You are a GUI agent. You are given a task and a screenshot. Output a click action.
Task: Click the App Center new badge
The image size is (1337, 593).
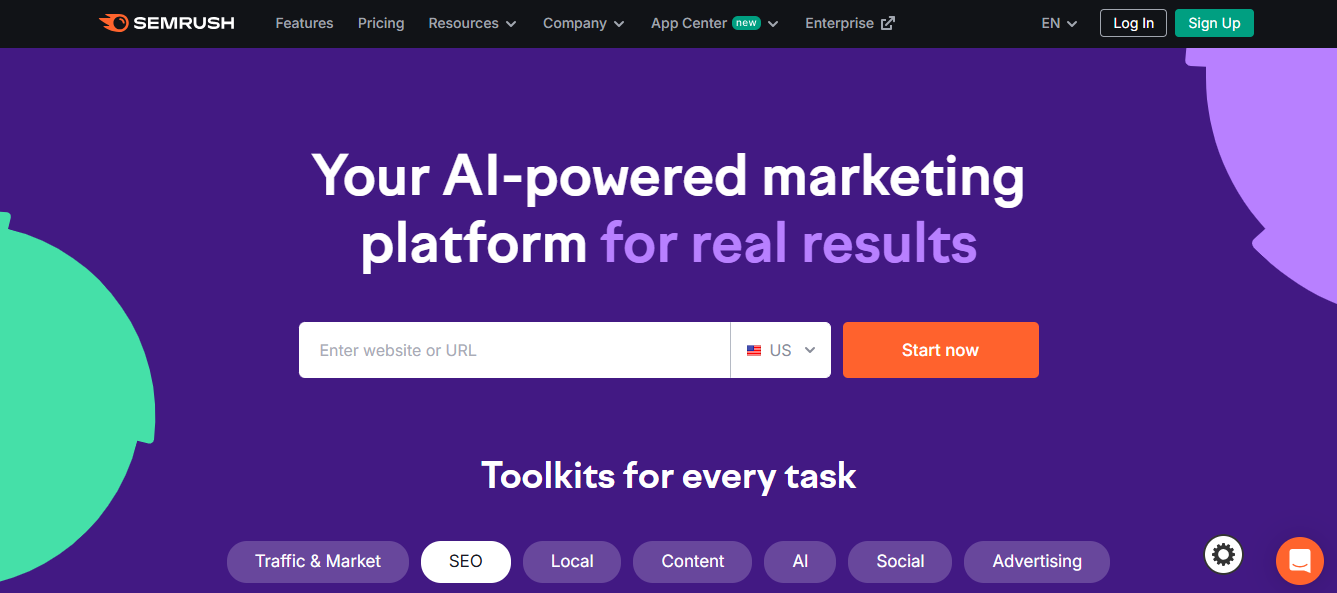pos(746,22)
